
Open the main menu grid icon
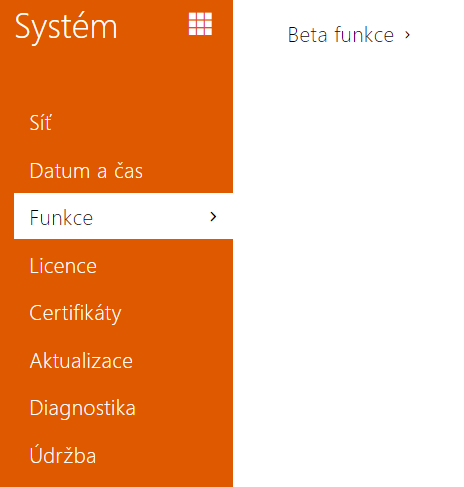tap(200, 24)
